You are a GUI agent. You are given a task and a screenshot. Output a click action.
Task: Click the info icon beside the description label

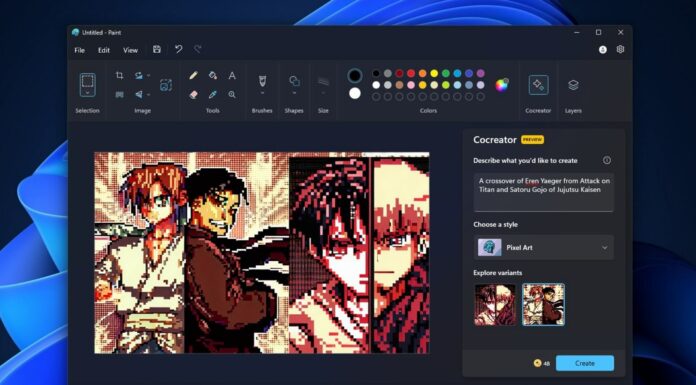click(x=607, y=160)
